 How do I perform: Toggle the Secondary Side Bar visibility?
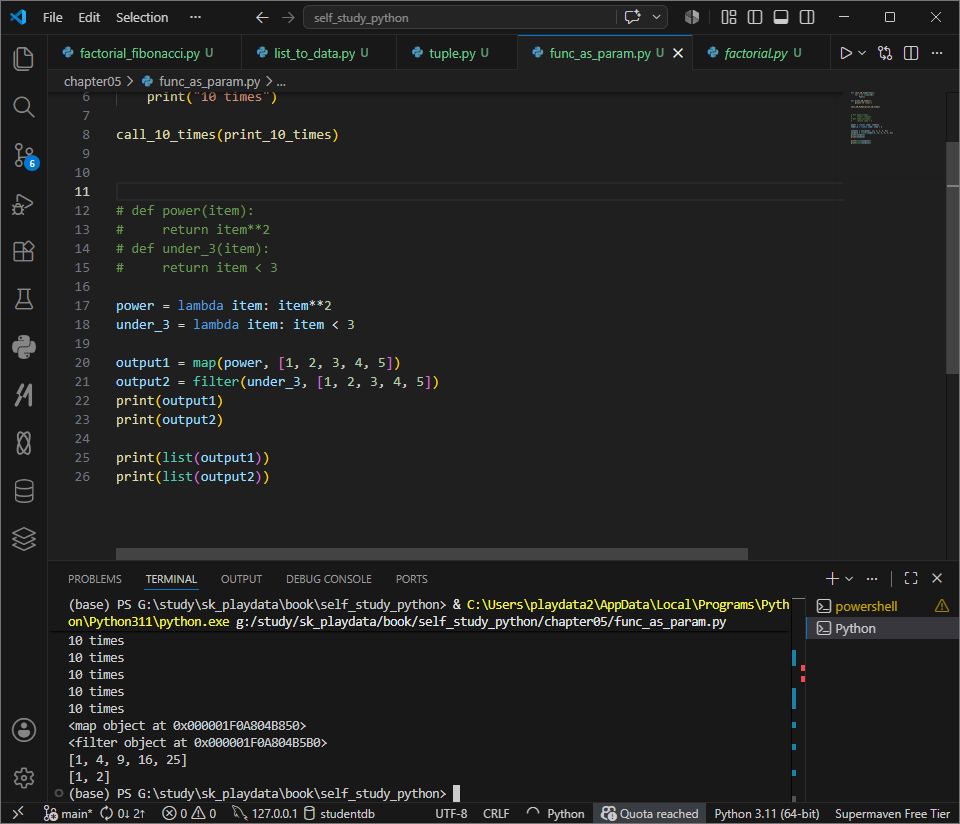pyautogui.click(x=807, y=17)
